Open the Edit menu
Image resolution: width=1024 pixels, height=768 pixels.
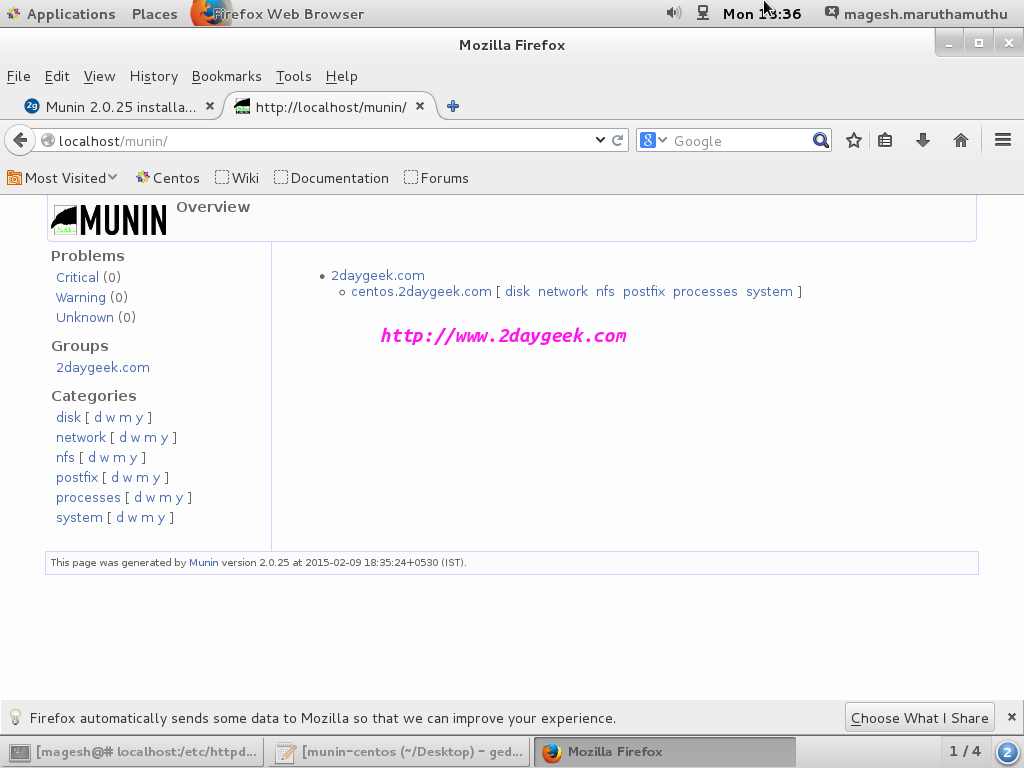57,76
